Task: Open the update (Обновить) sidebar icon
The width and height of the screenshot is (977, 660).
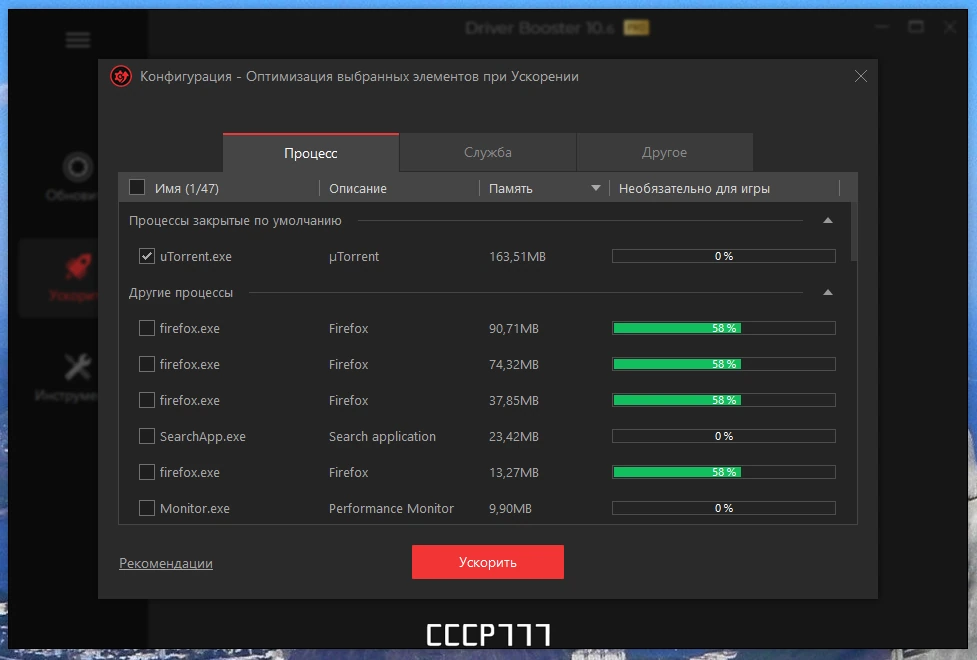Action: [x=78, y=167]
